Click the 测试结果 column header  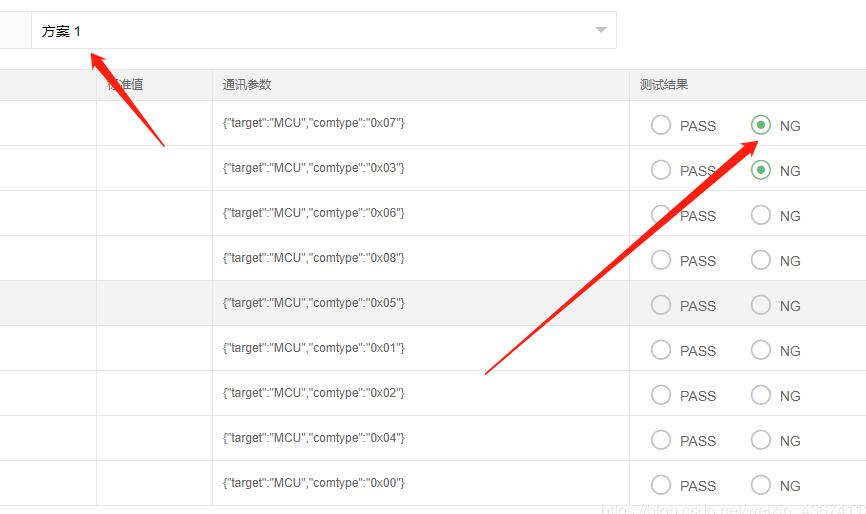tap(664, 85)
